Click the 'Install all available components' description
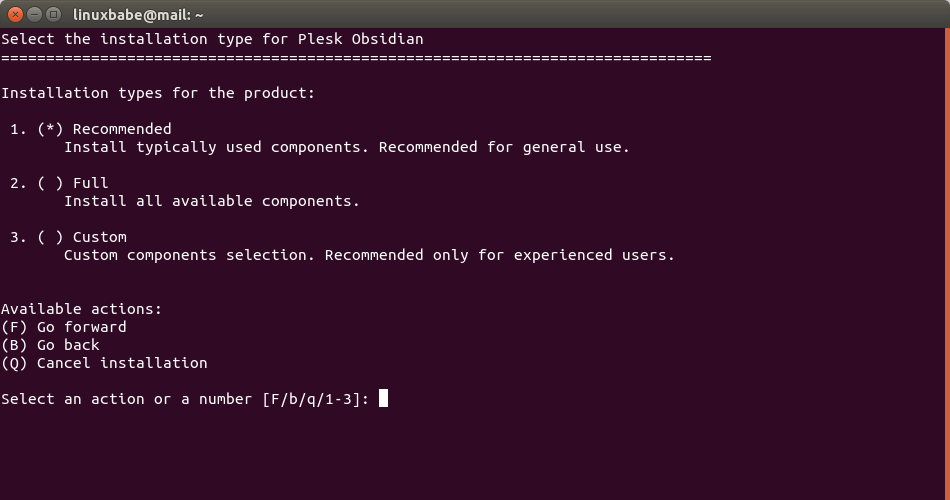 click(x=212, y=201)
